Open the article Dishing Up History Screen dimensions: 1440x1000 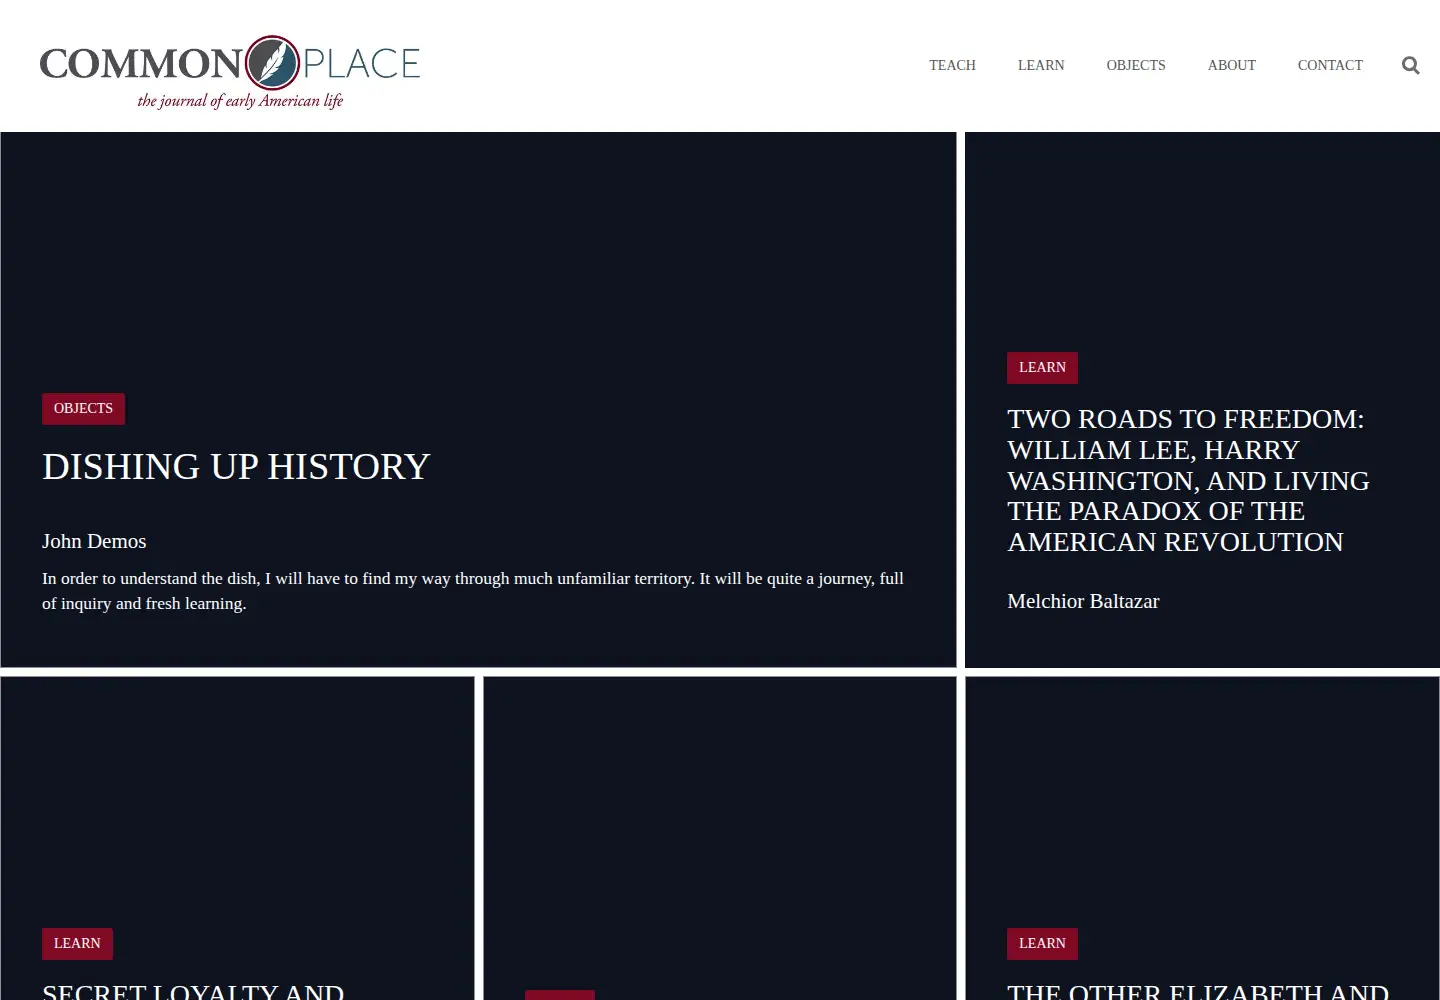pyautogui.click(x=236, y=467)
